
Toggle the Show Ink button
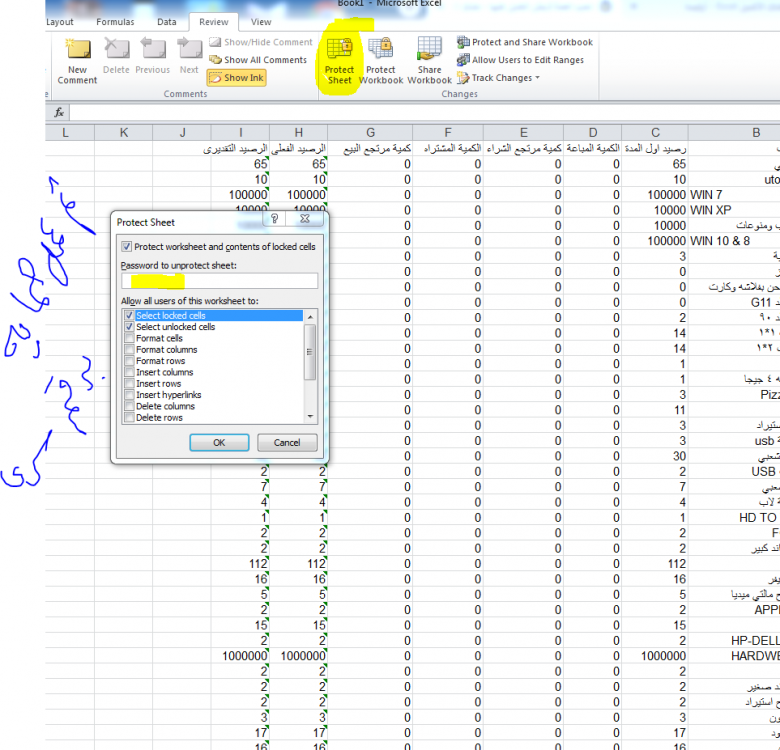(236, 78)
